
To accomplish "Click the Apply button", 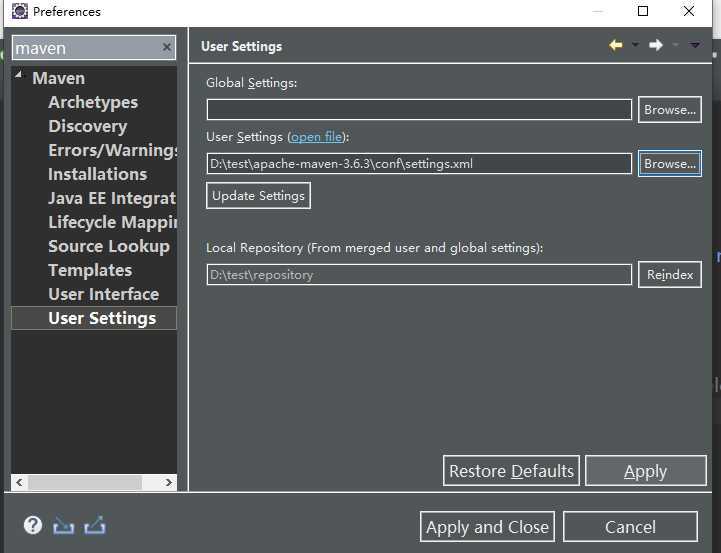I will [646, 471].
